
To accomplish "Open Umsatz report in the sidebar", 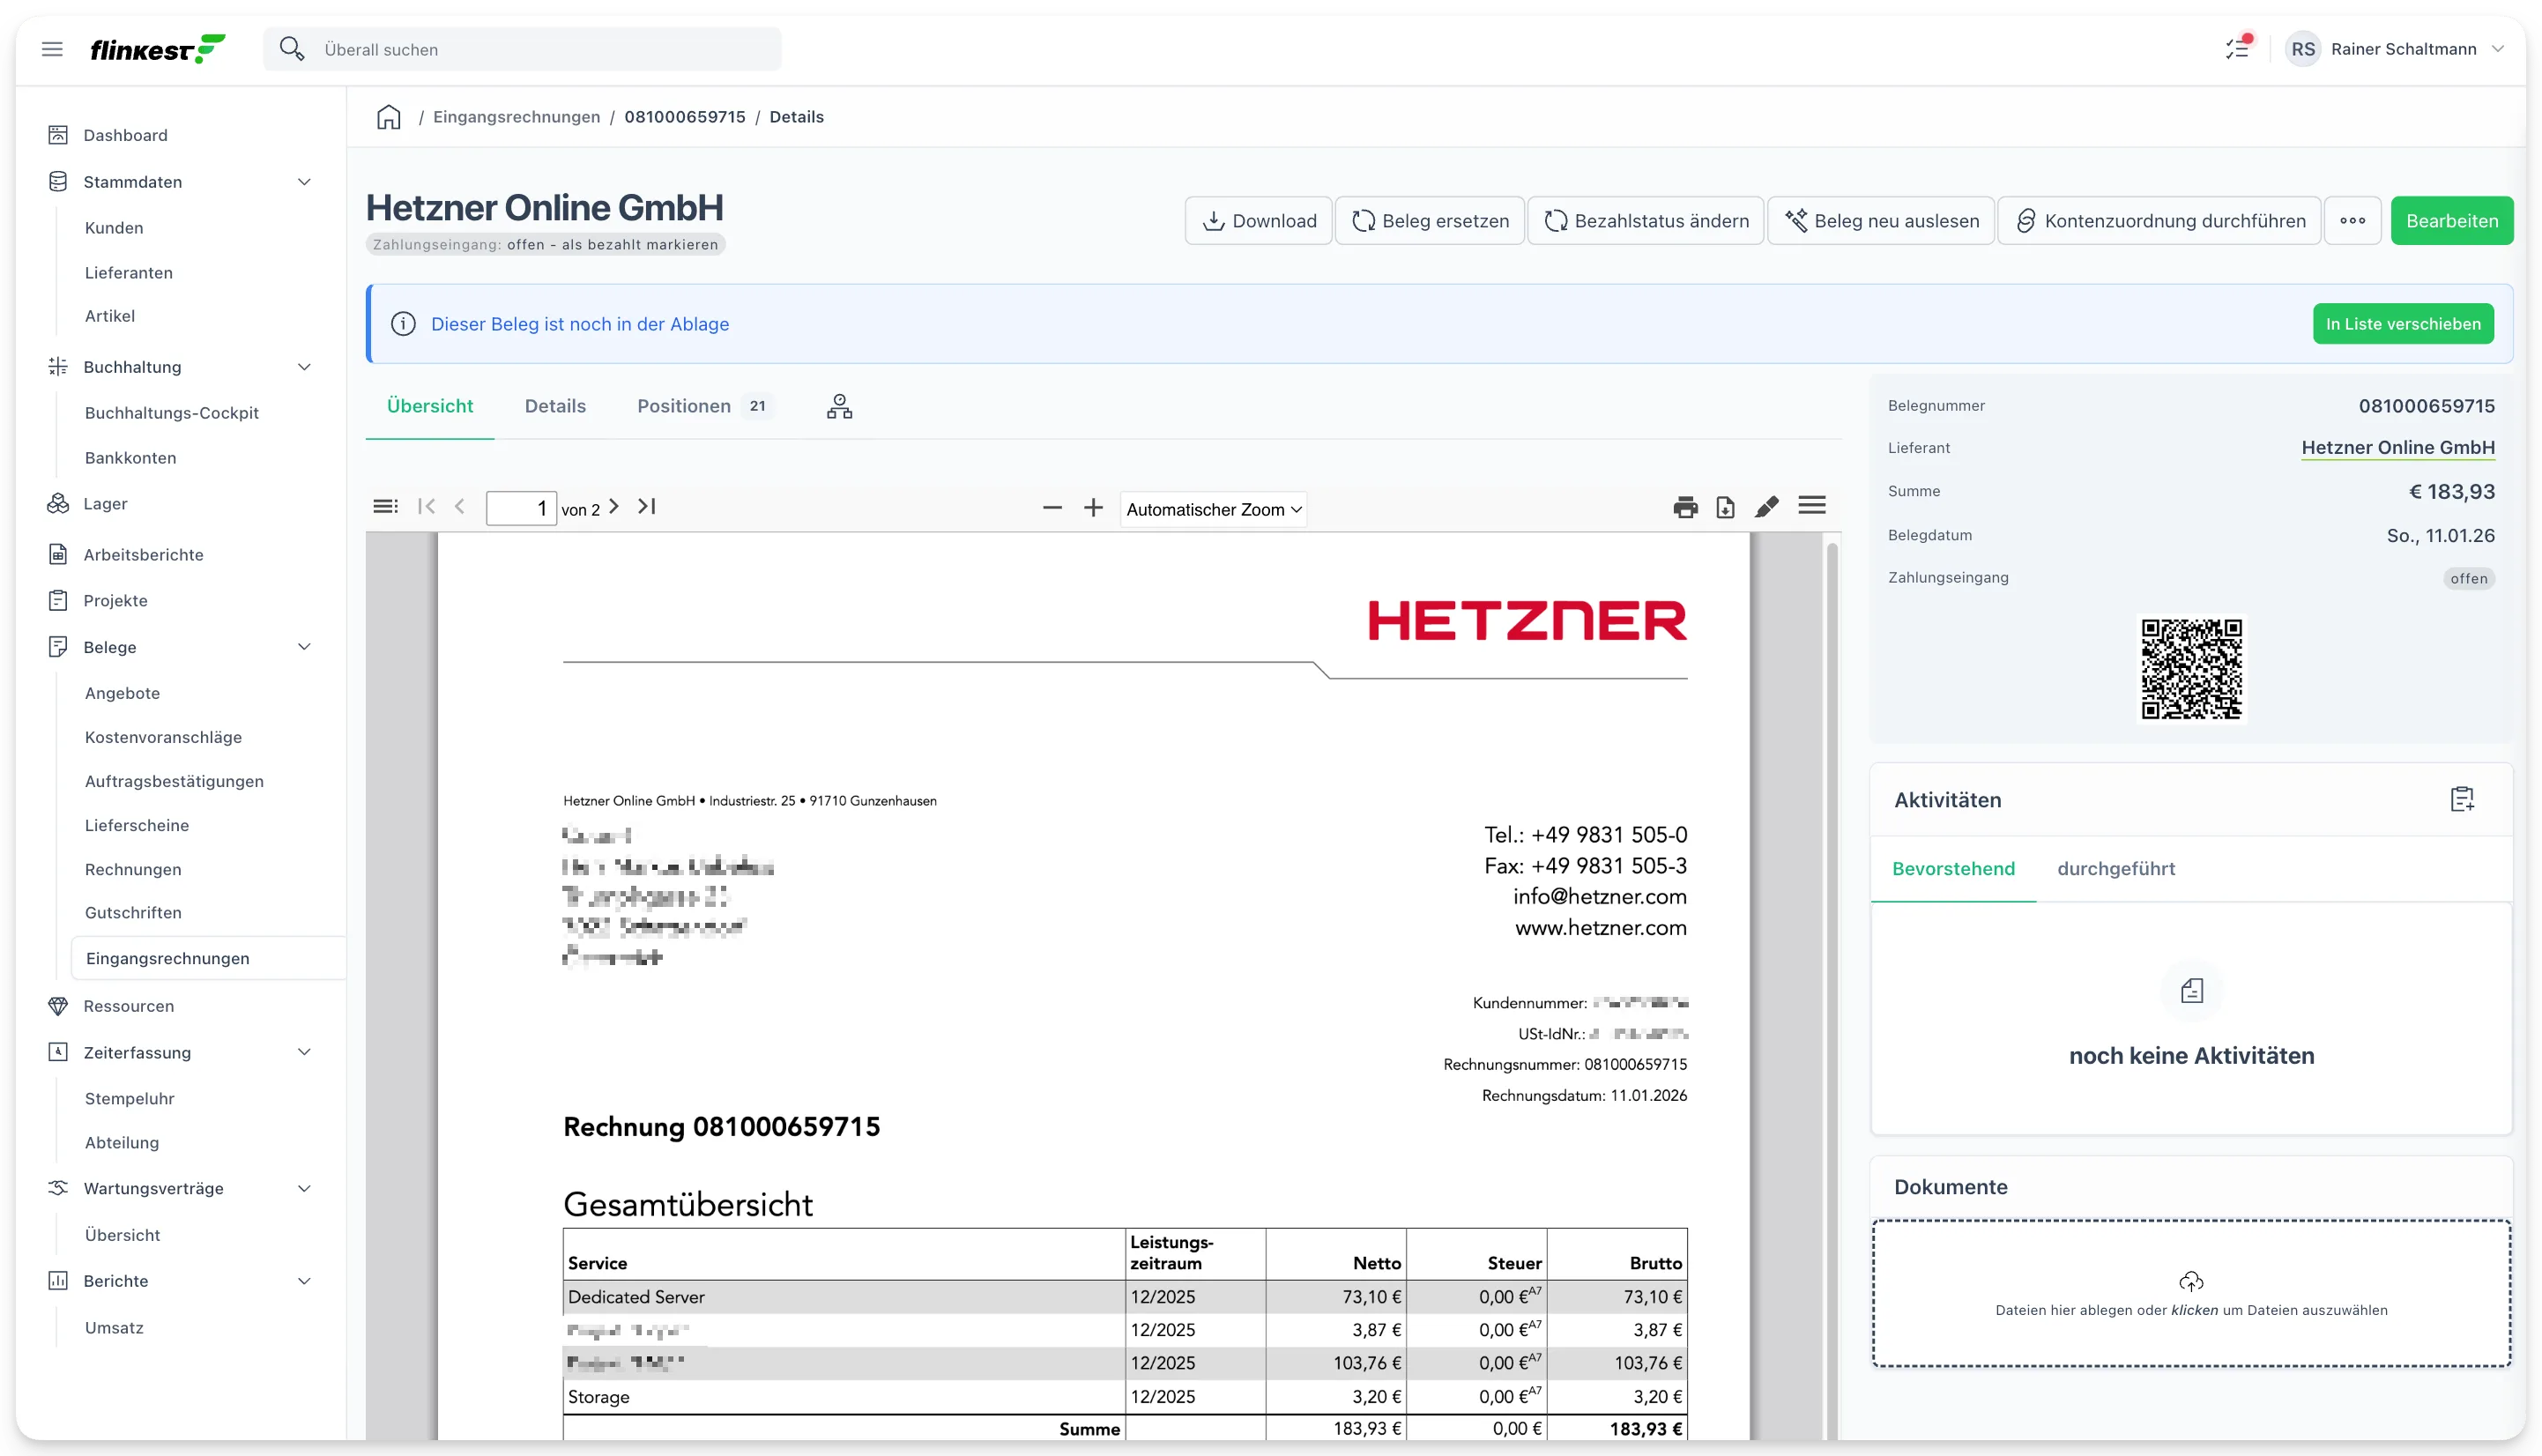I will [114, 1328].
